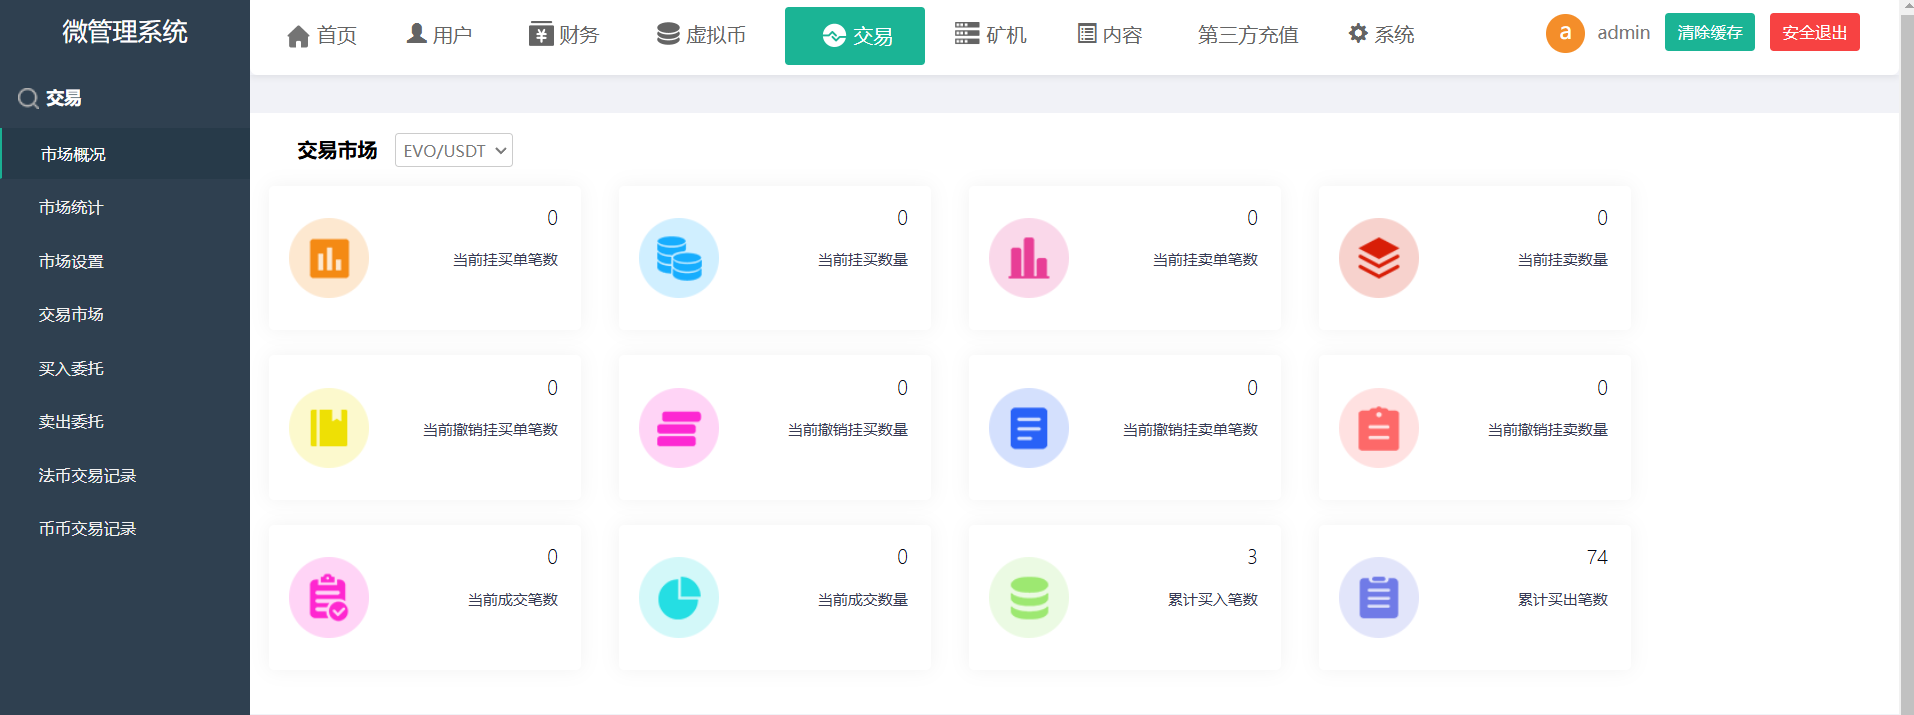
Task: Go to the 首页 home tab
Action: 322,36
